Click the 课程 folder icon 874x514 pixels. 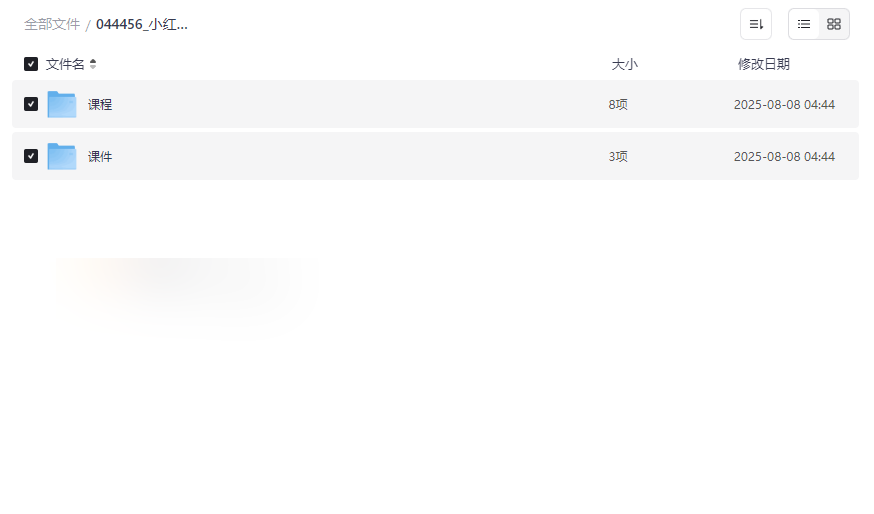[62, 104]
